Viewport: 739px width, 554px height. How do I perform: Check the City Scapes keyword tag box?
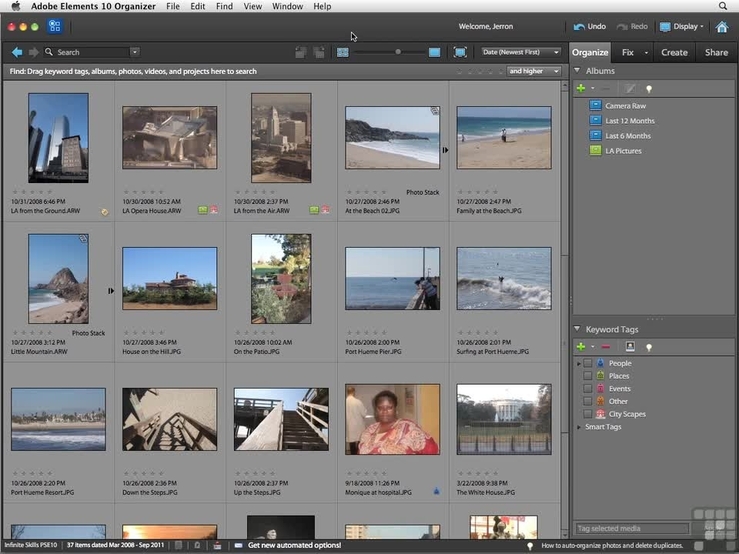tap(587, 414)
